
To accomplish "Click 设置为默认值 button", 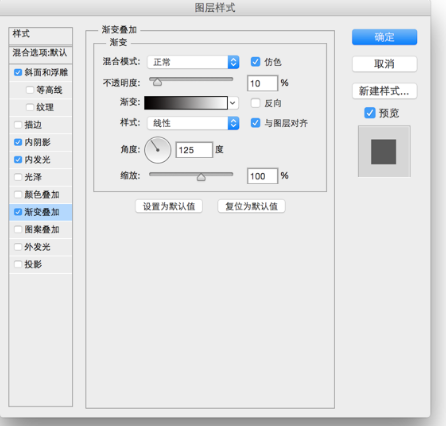I will (x=169, y=206).
